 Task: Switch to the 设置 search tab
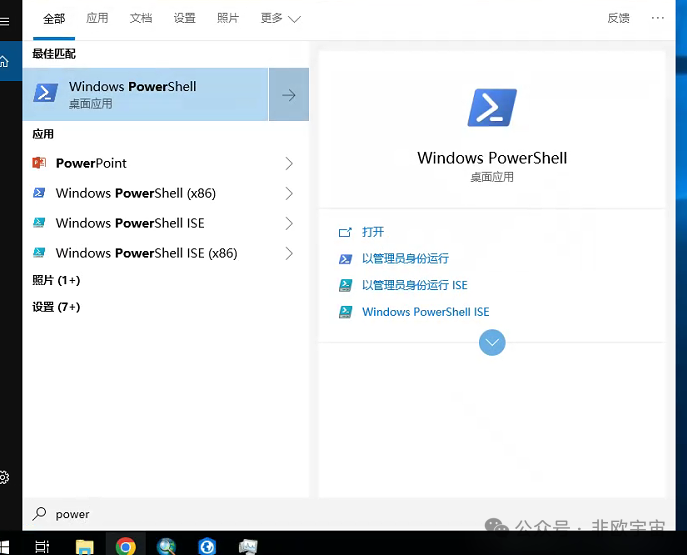184,18
